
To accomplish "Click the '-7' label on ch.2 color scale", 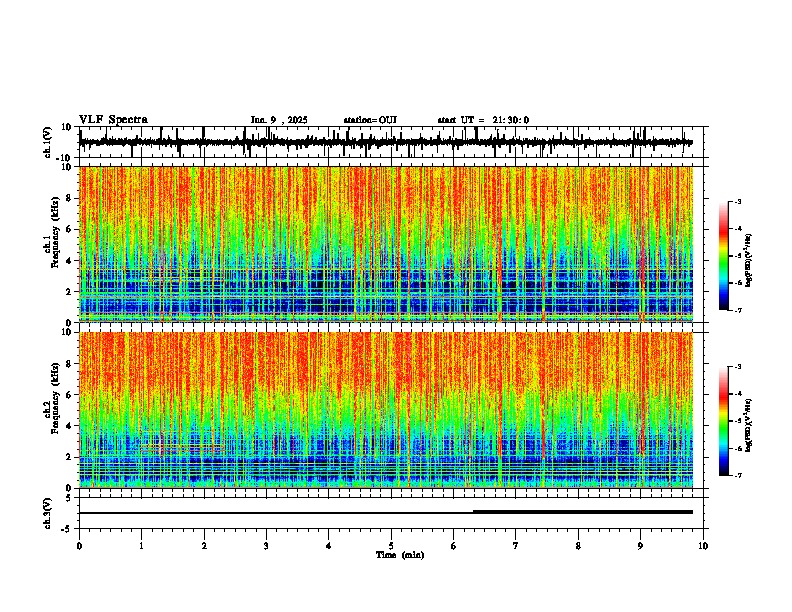I will pyautogui.click(x=738, y=475).
